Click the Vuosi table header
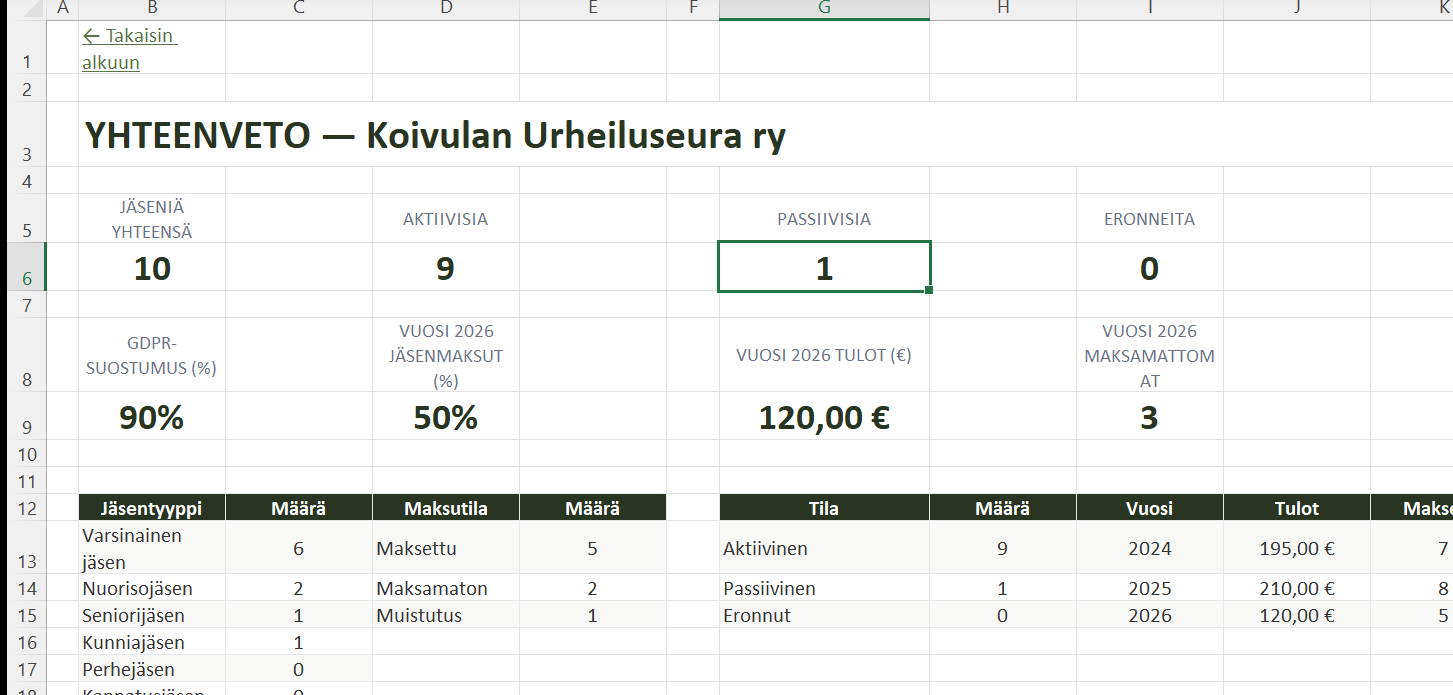Image resolution: width=1453 pixels, height=695 pixels. [1149, 508]
